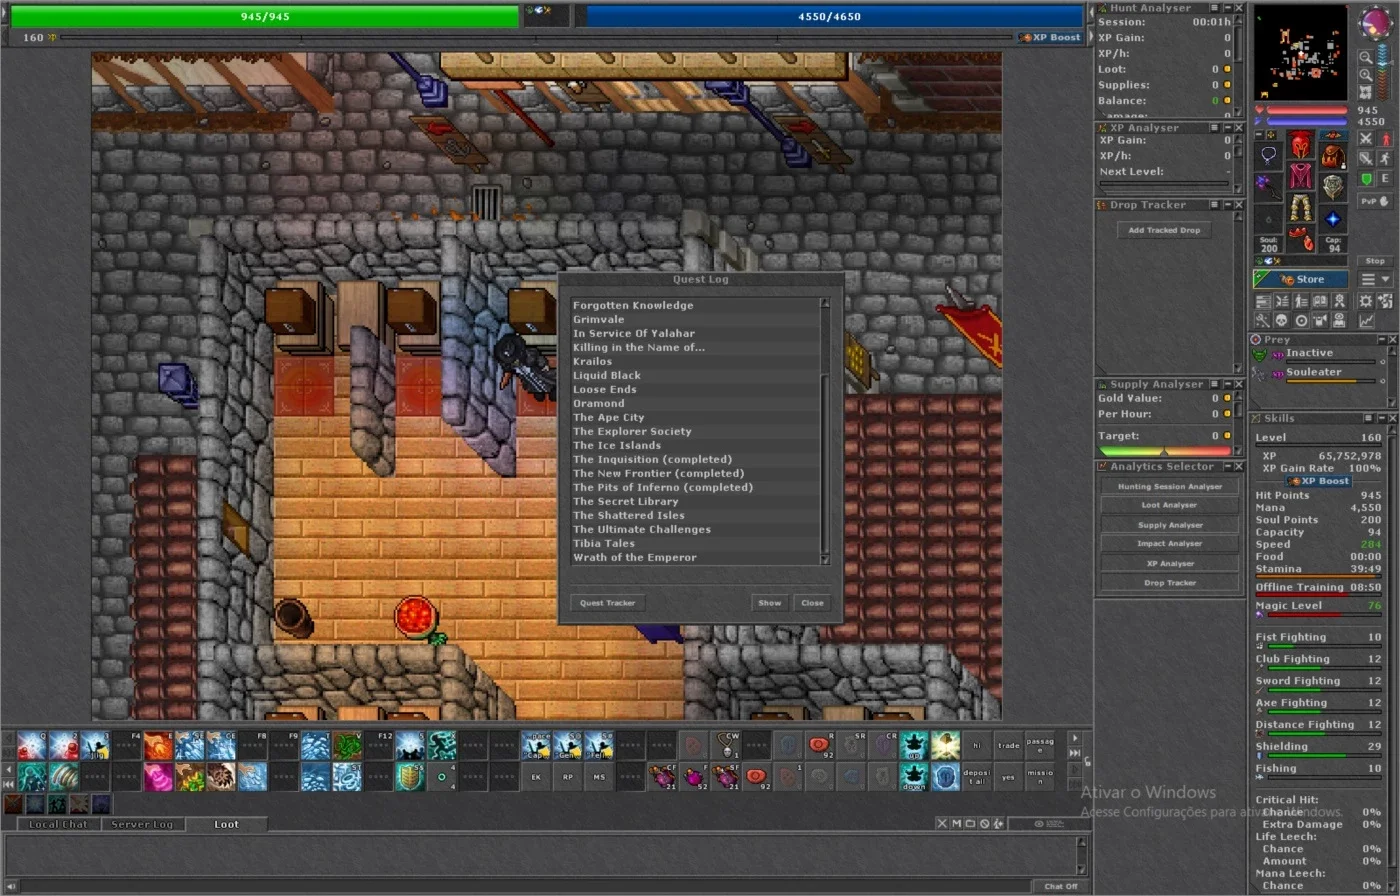Enable defensive green shield fight mode
This screenshot has height=896, width=1400.
click(x=1366, y=178)
